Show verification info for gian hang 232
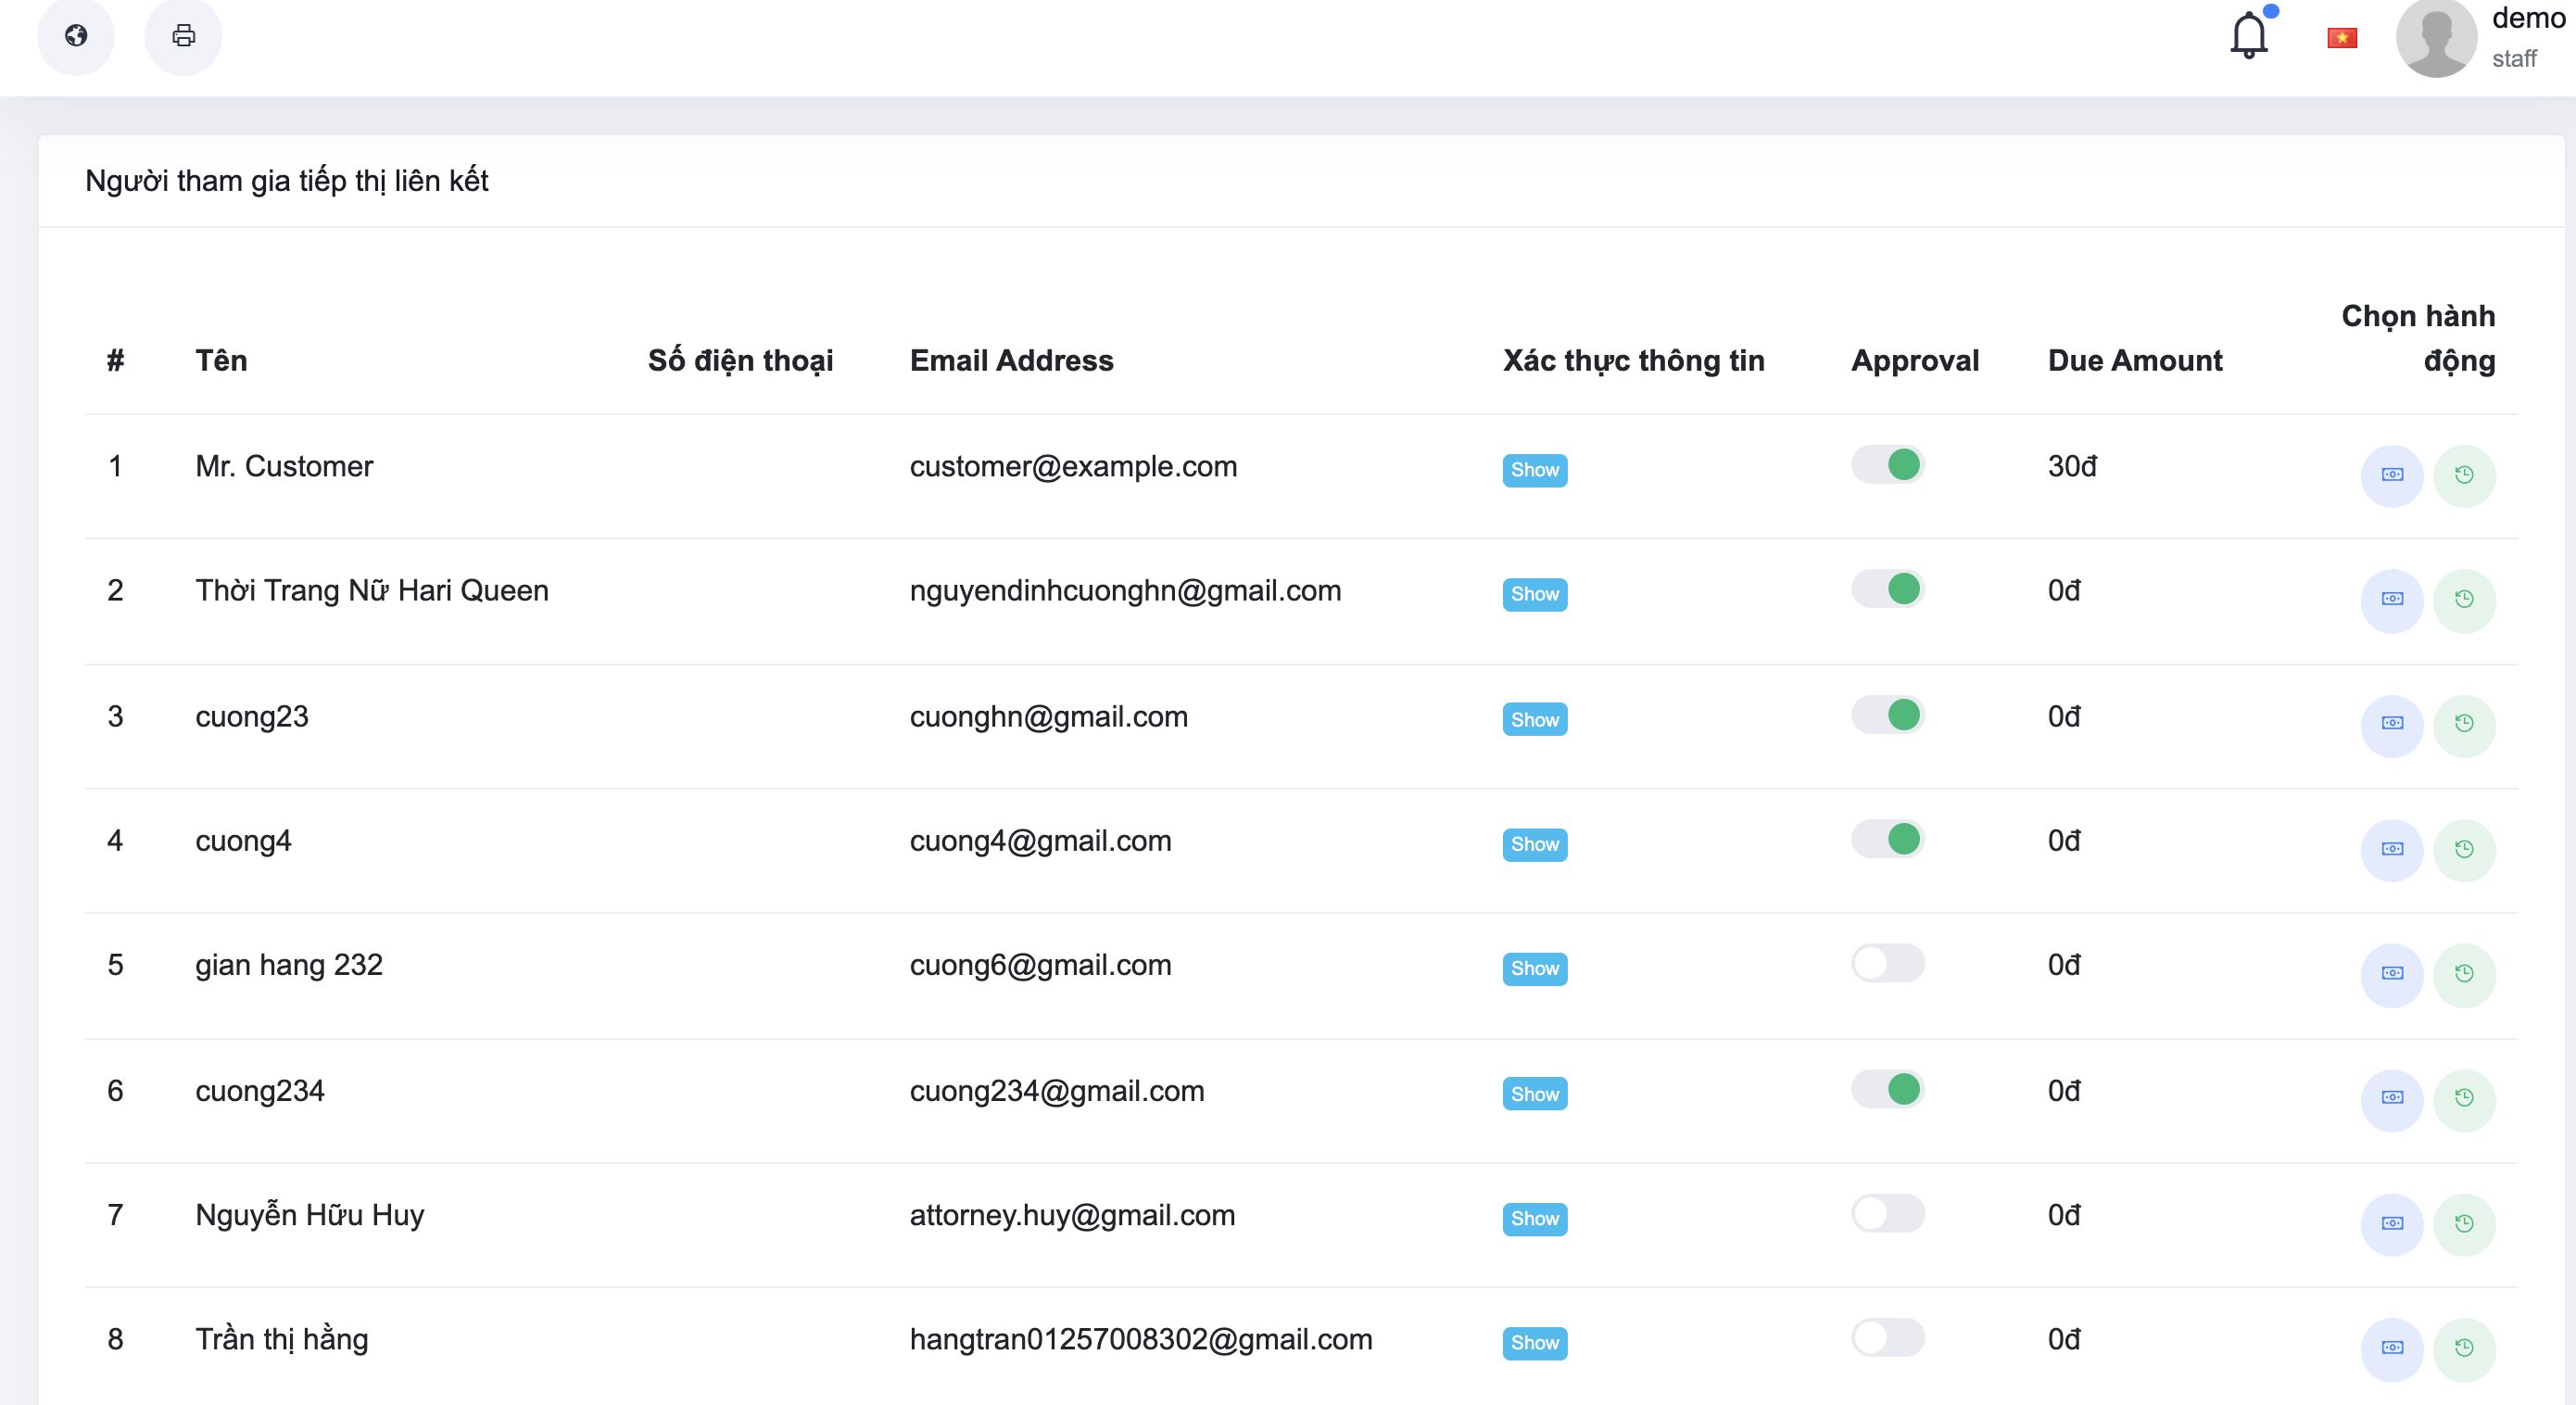Screen dimensions: 2576x1405 click(1535, 969)
